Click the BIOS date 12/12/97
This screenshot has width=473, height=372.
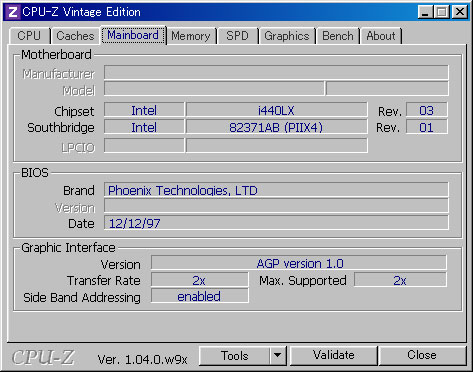click(276, 223)
